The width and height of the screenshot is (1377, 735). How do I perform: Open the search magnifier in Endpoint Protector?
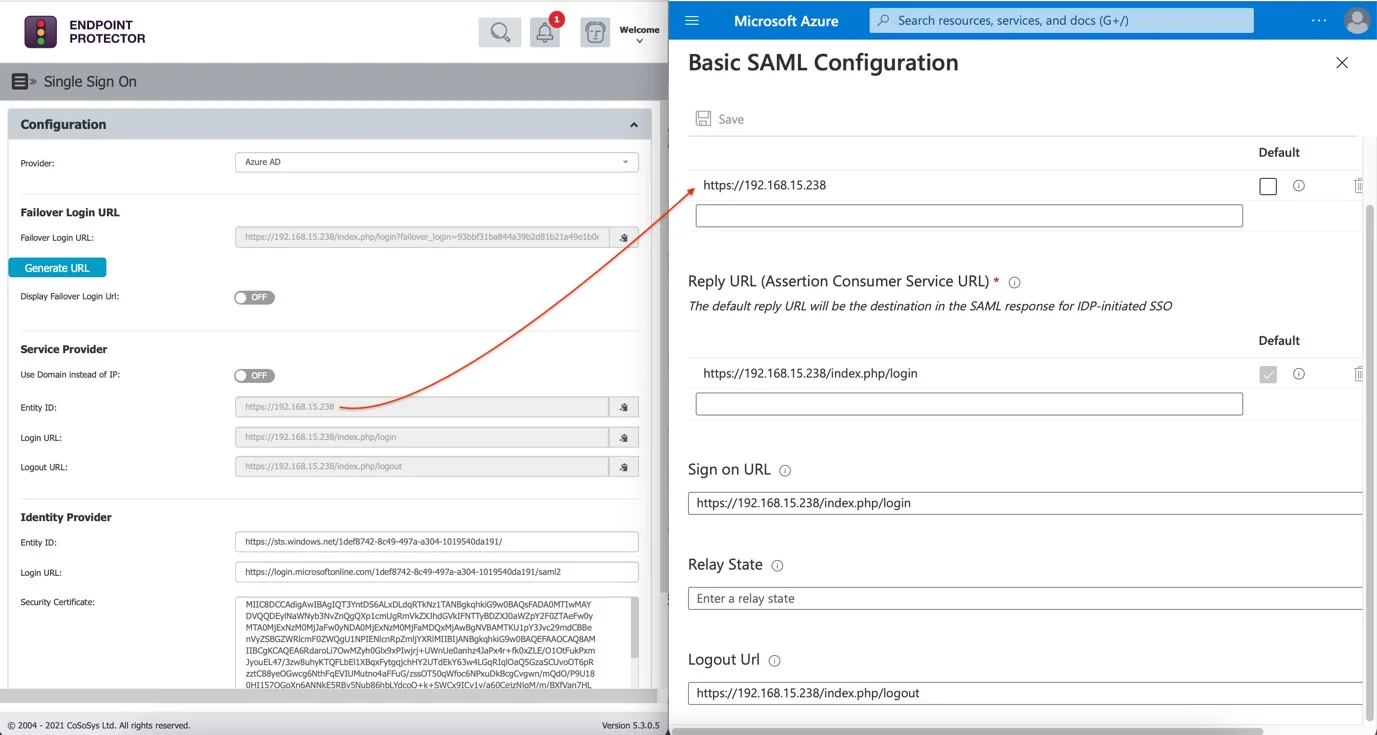pos(499,32)
